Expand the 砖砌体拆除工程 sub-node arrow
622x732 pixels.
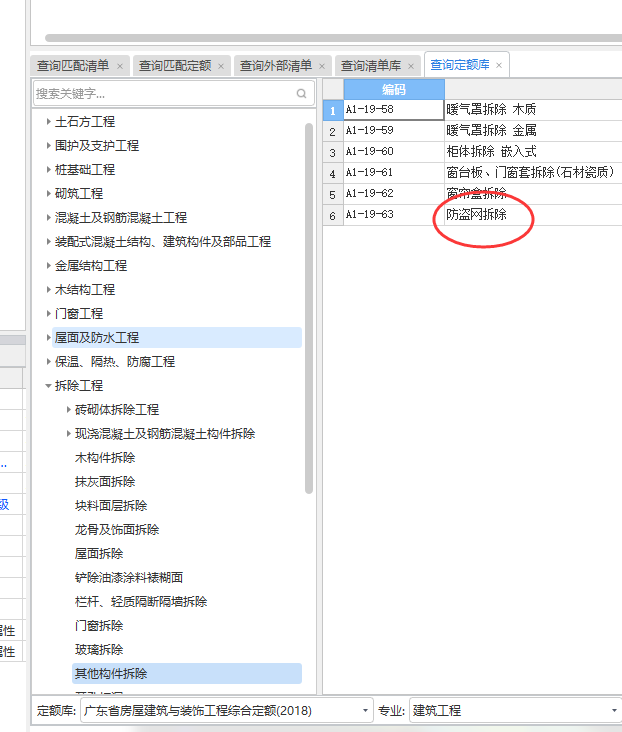point(69,409)
